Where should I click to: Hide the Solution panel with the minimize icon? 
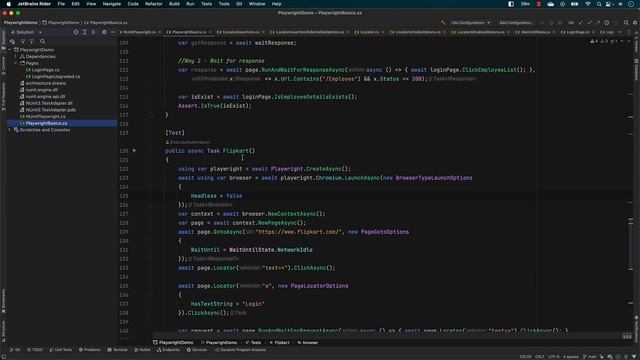113,32
